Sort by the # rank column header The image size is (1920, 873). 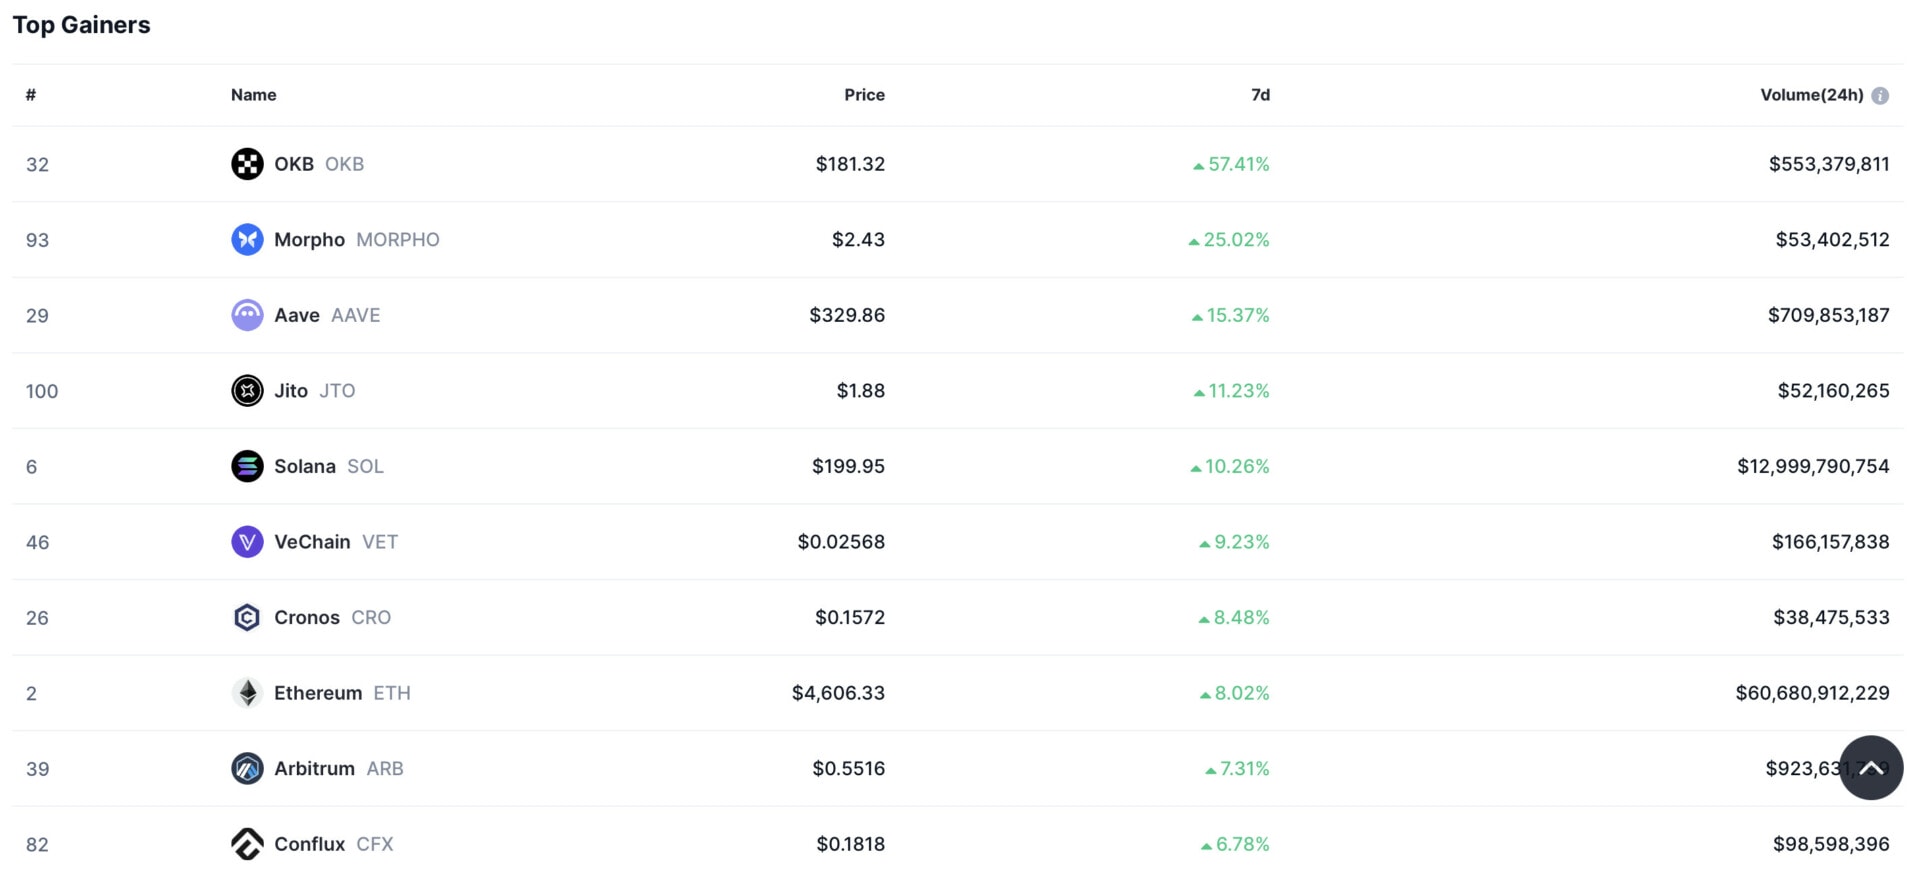point(31,95)
